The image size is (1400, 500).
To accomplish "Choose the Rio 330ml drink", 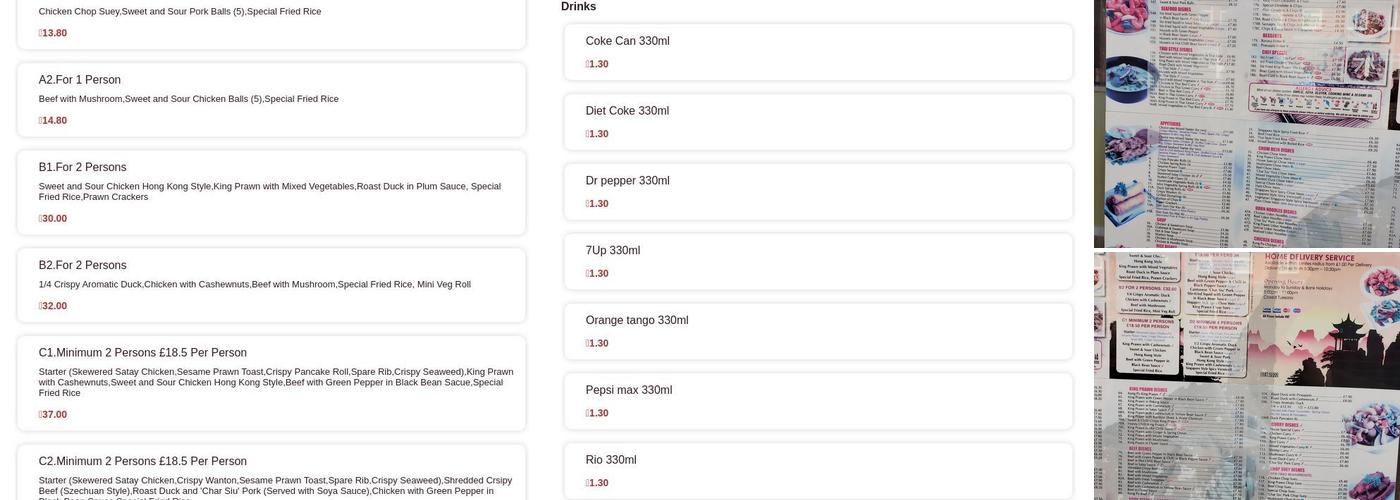I will click(x=817, y=470).
